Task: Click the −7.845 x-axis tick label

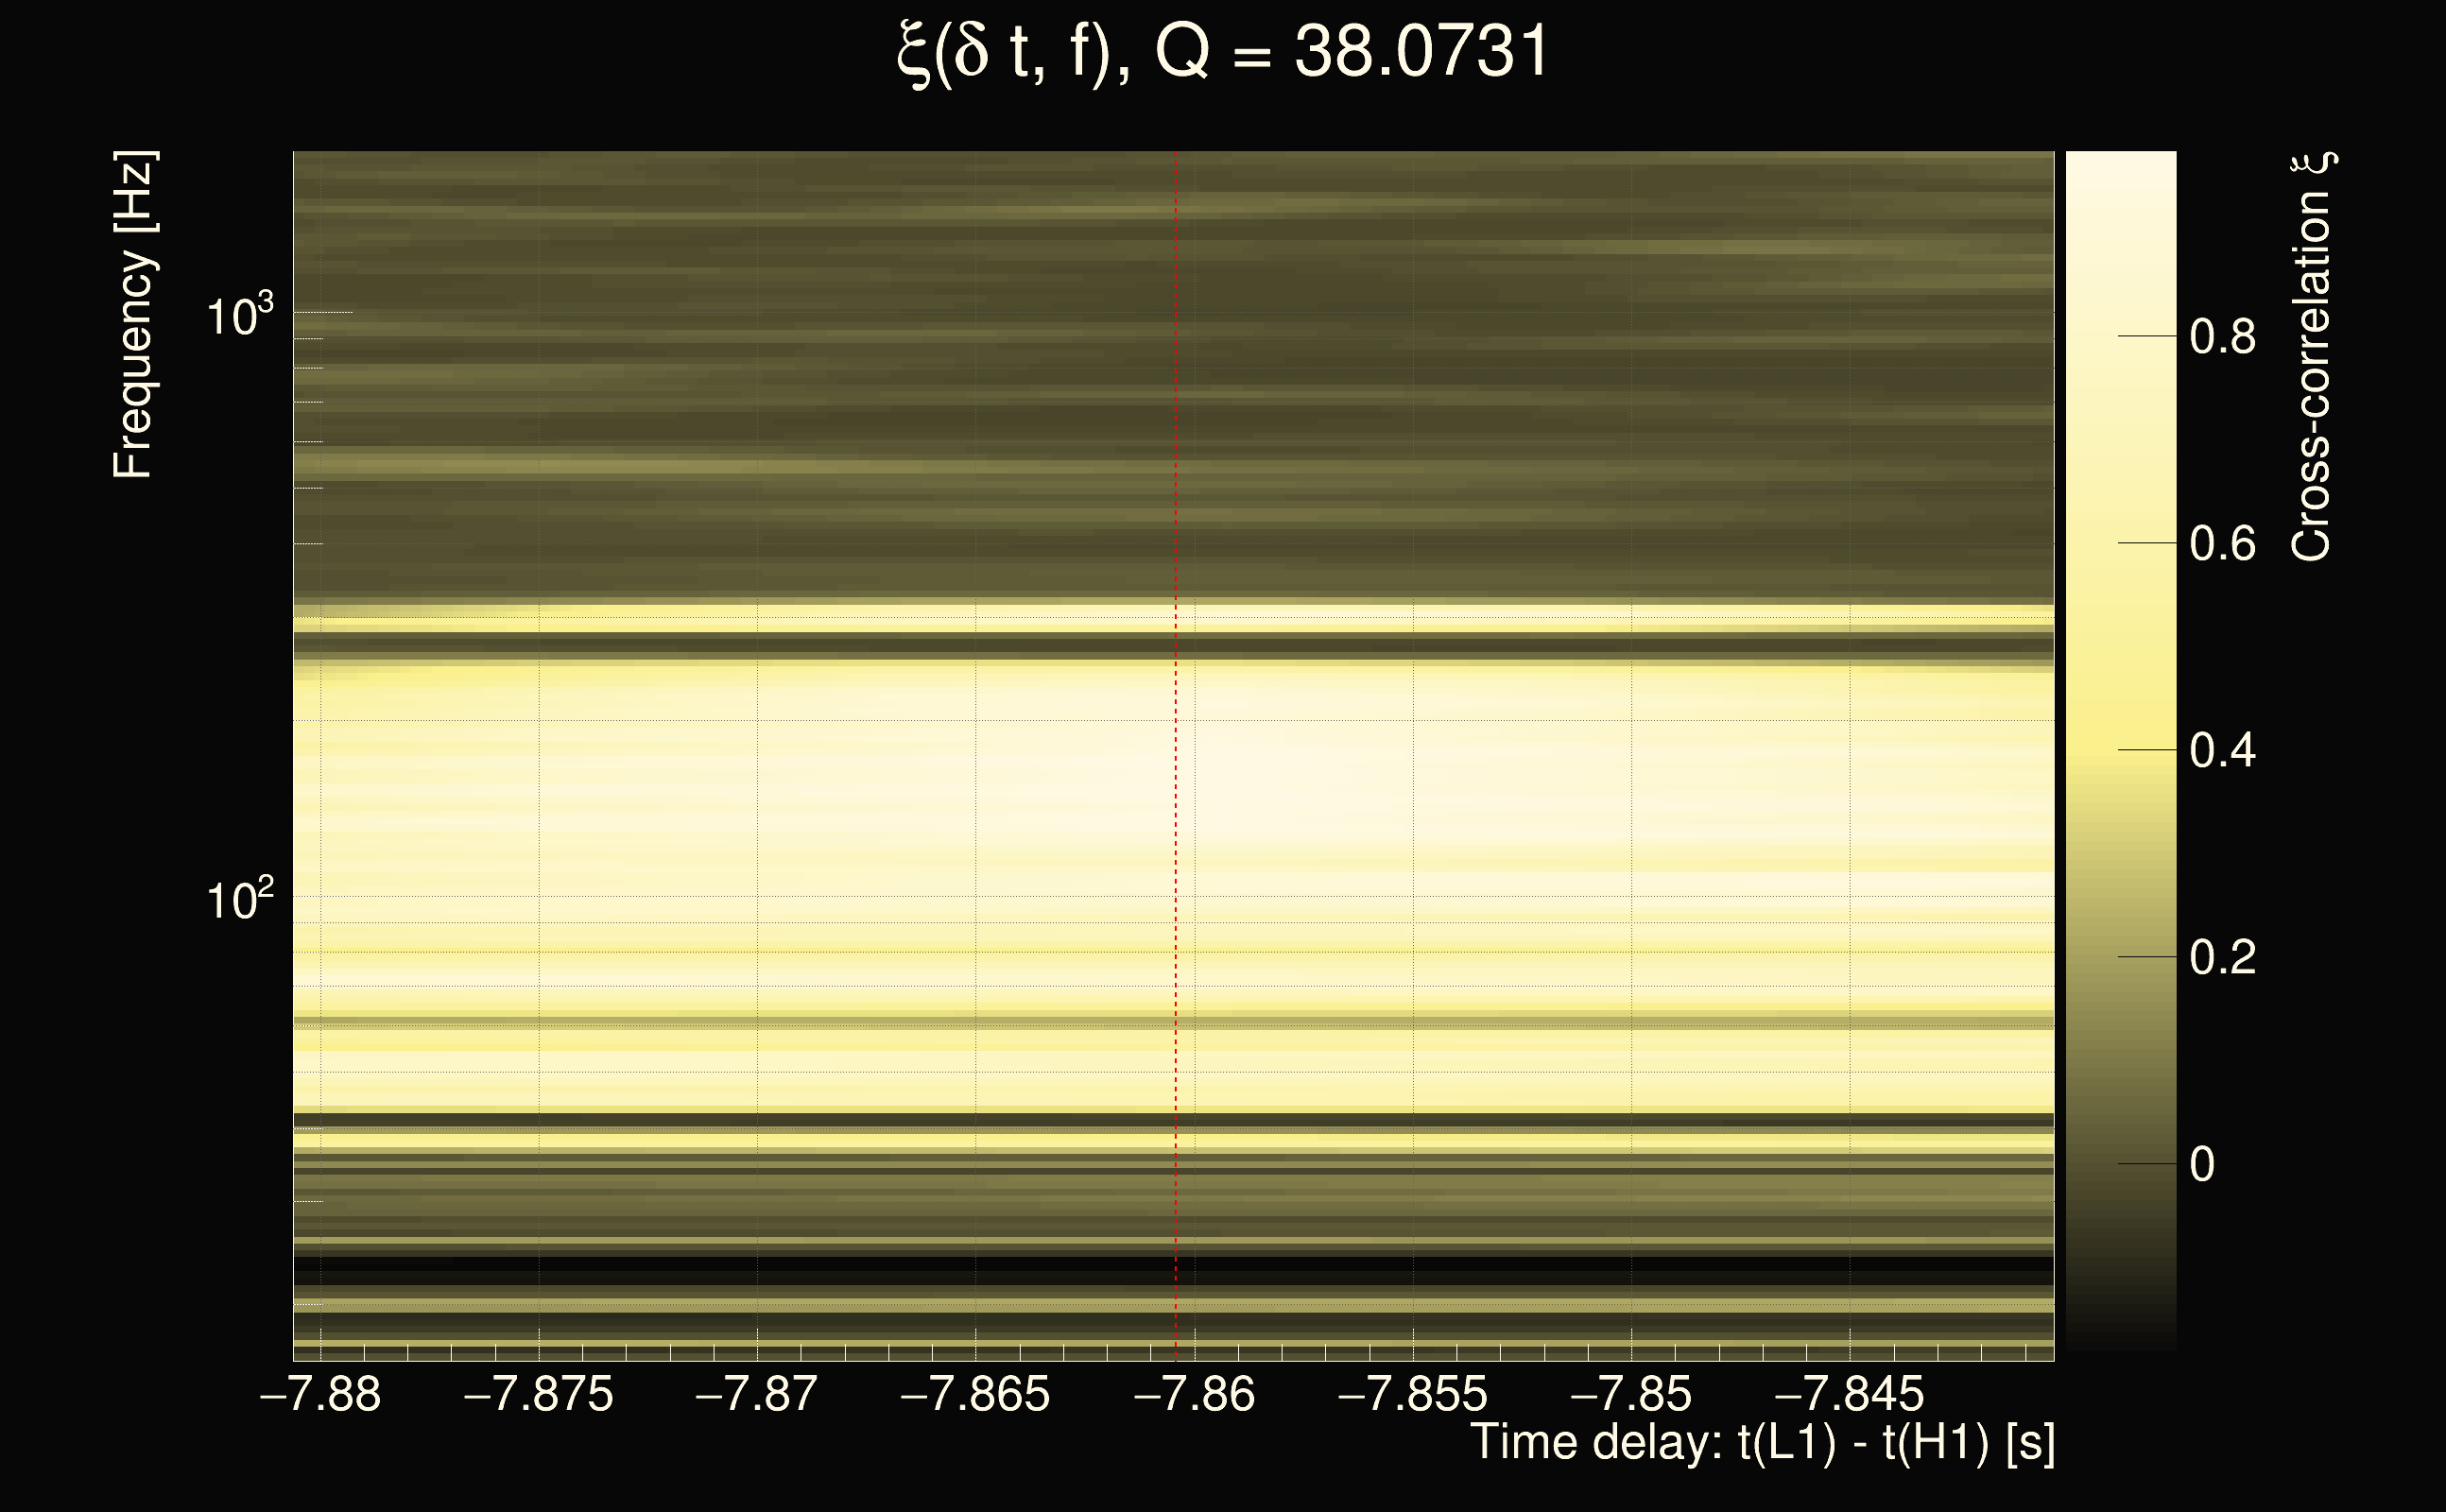Action: tap(1849, 1394)
